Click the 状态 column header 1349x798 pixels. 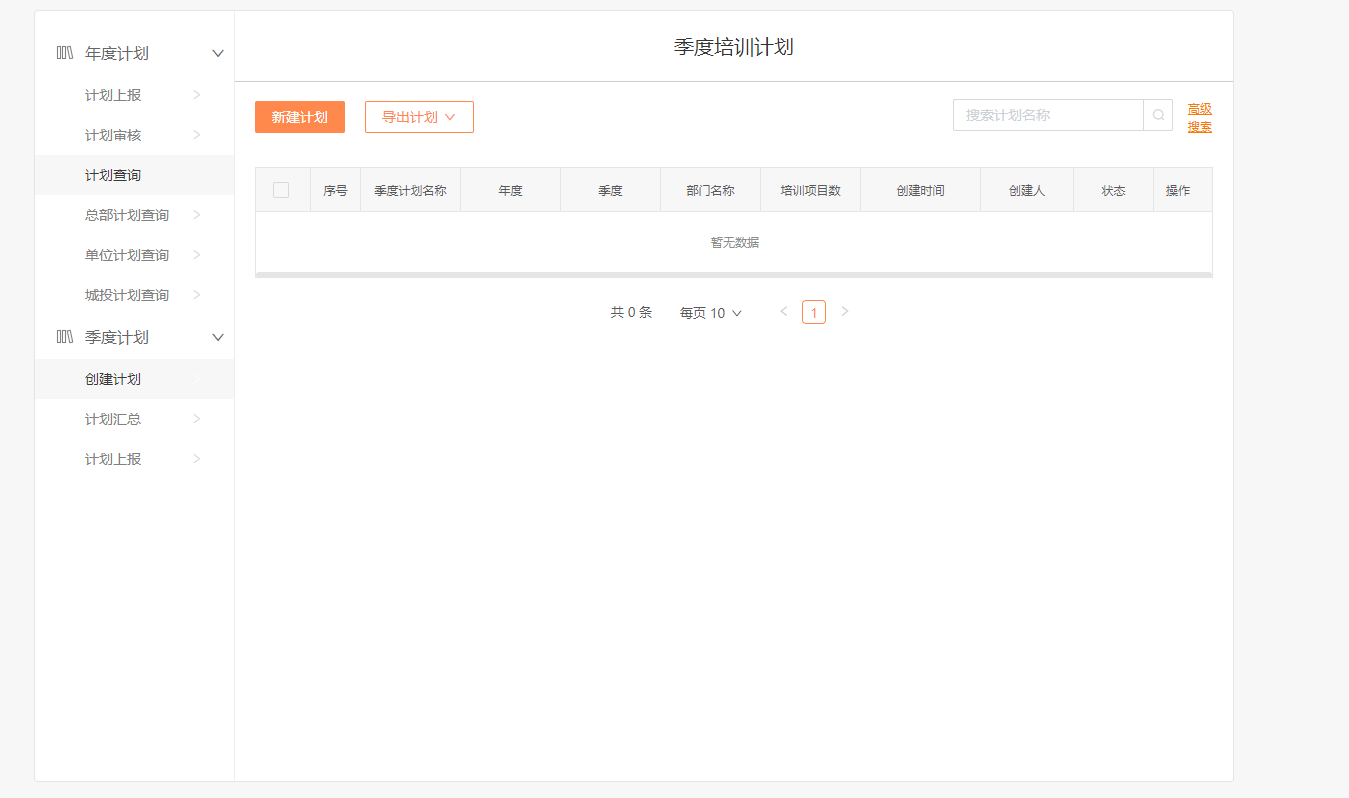[1114, 190]
